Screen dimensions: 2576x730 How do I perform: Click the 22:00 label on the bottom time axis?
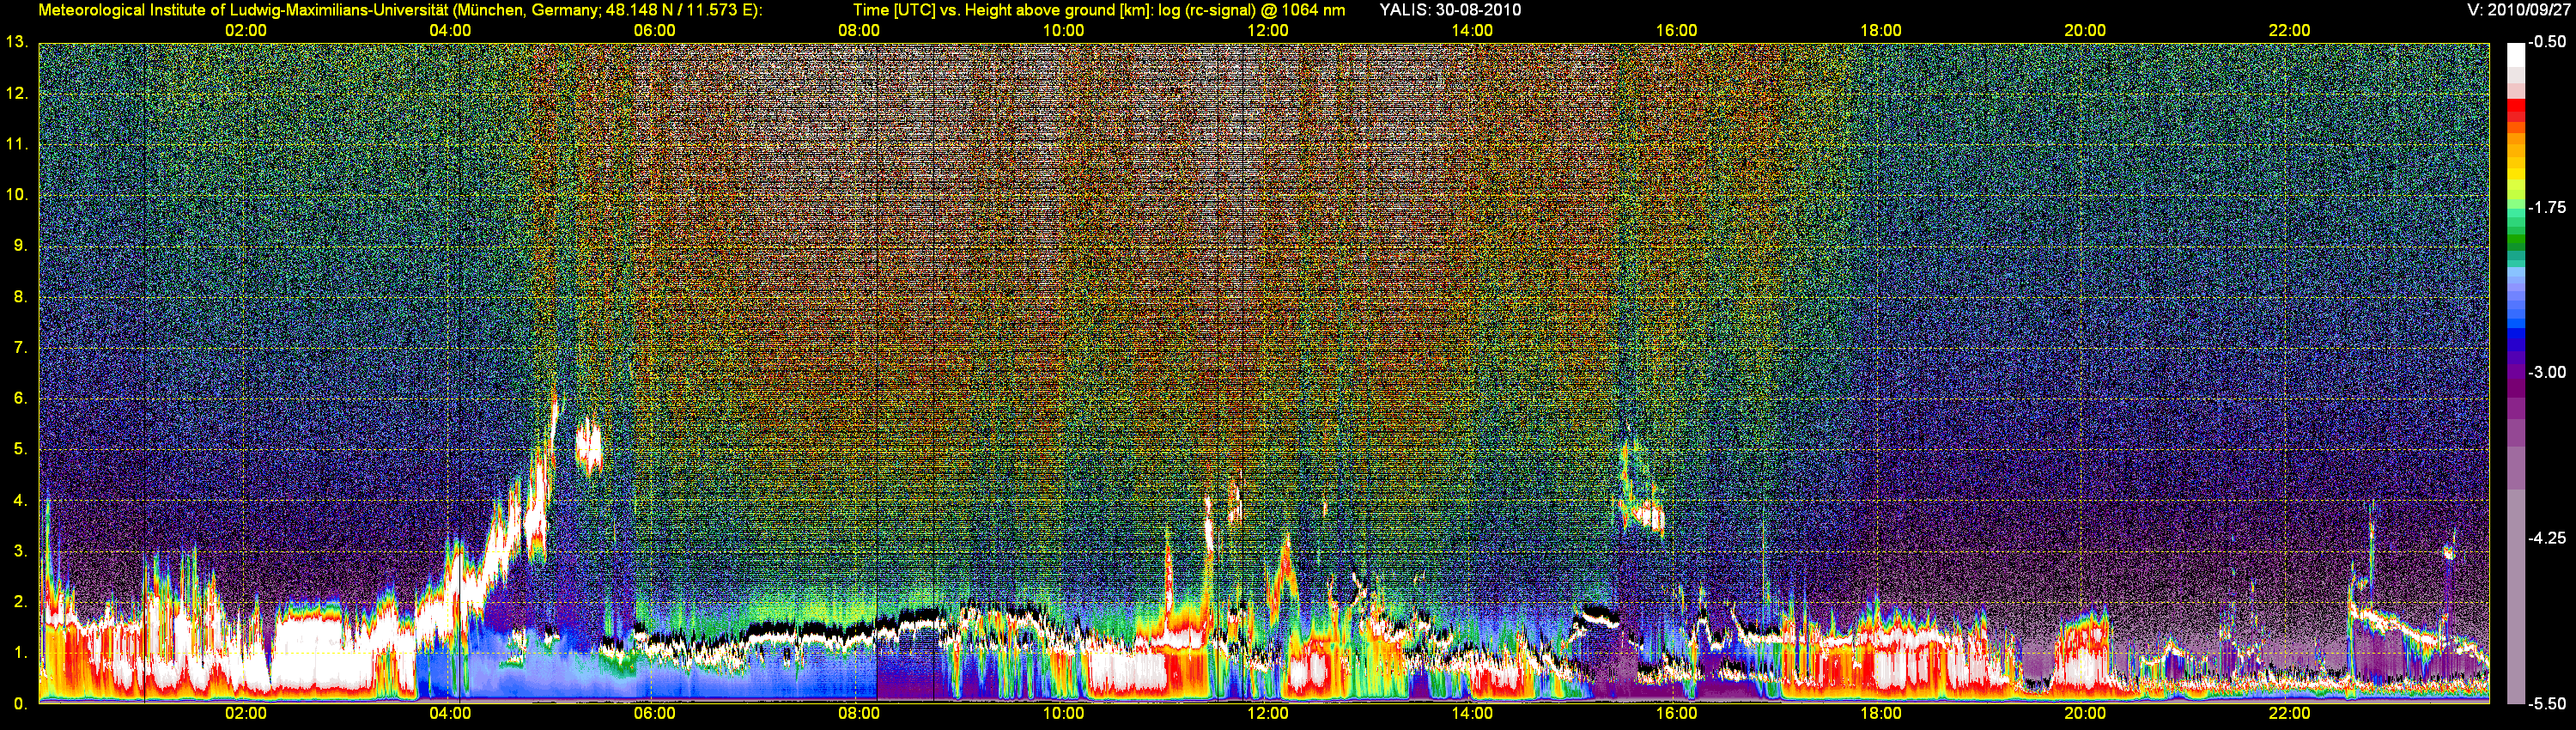(2290, 714)
